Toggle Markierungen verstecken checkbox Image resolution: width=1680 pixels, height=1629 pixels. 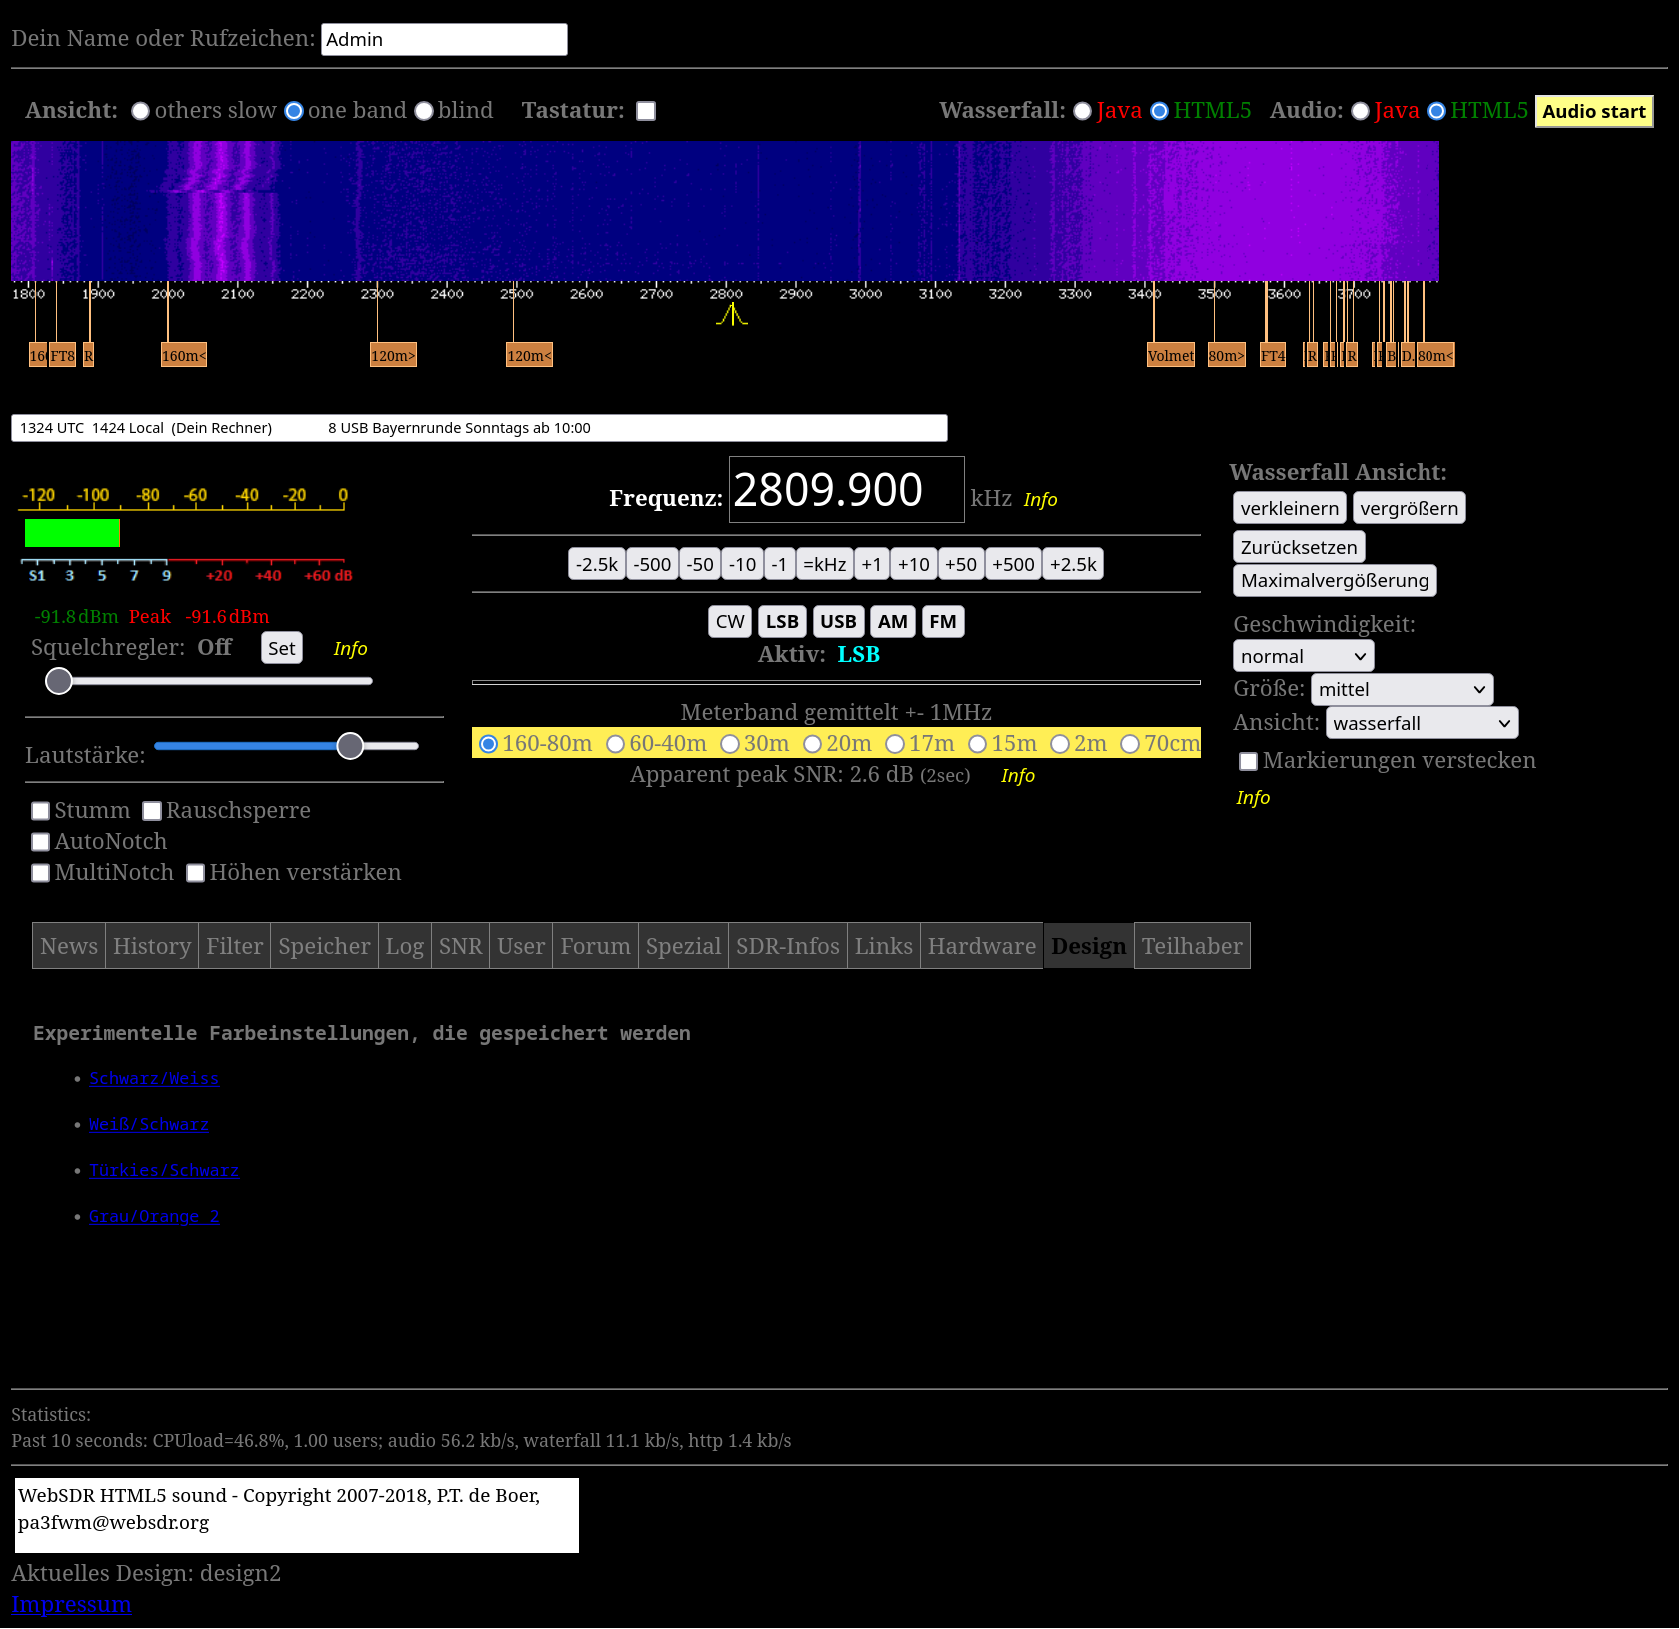coord(1248,762)
